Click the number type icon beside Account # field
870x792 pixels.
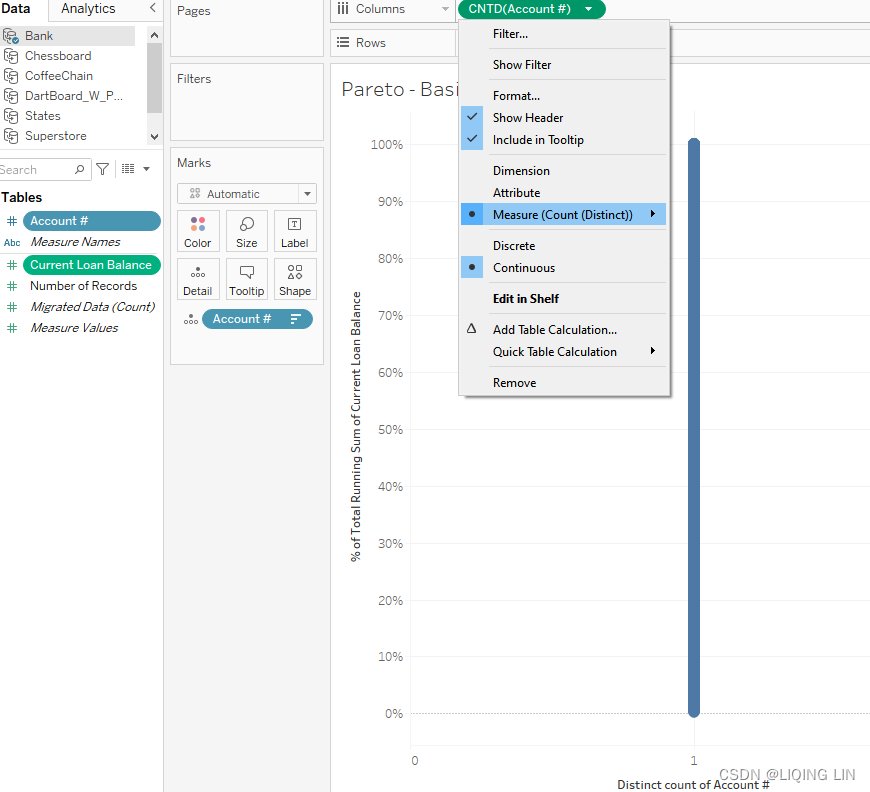click(12, 221)
